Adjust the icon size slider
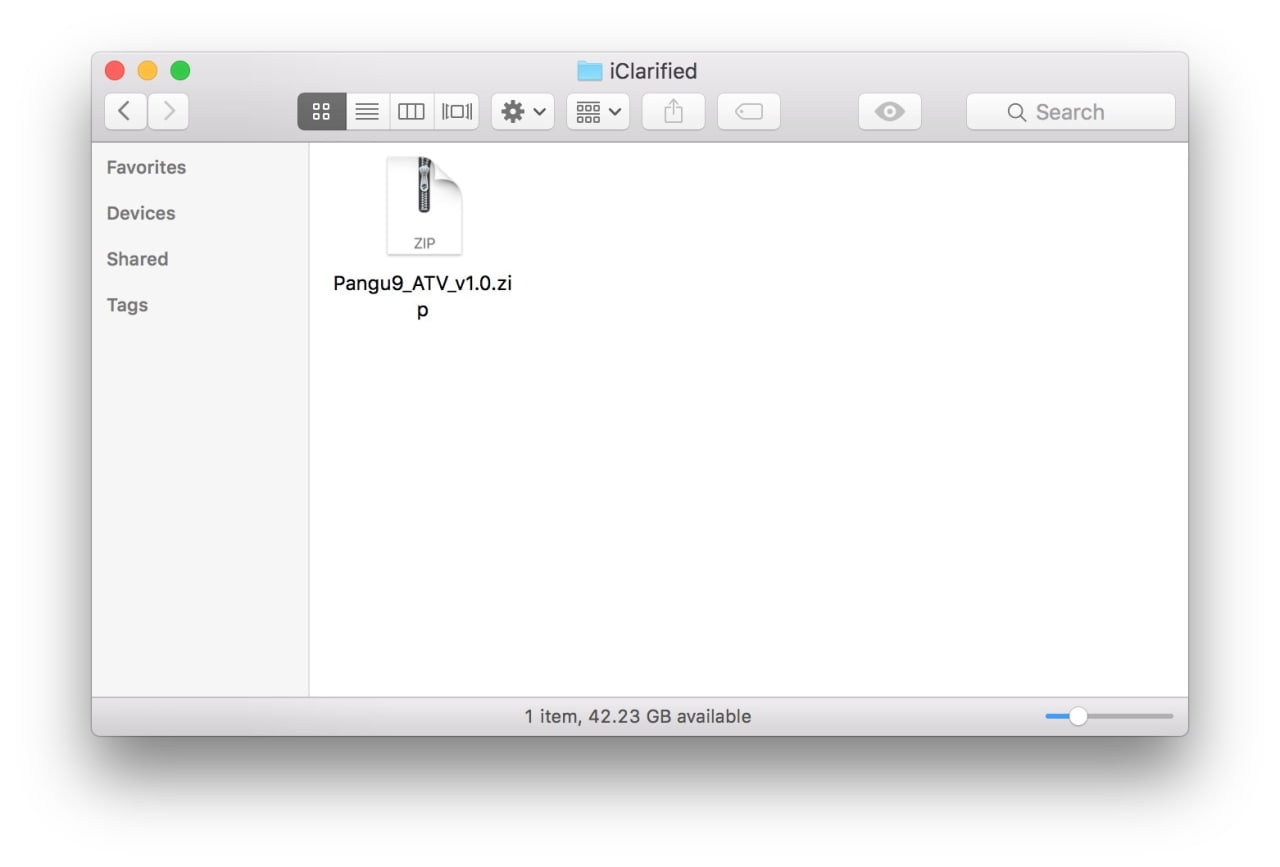1280x867 pixels. (1078, 716)
